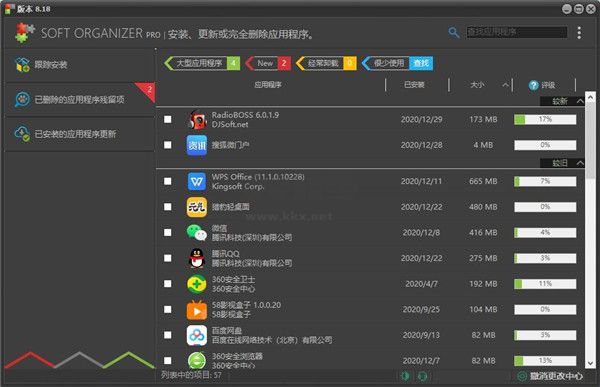Open the three-dot options menu
Viewport: 600px width, 387px height.
click(579, 33)
